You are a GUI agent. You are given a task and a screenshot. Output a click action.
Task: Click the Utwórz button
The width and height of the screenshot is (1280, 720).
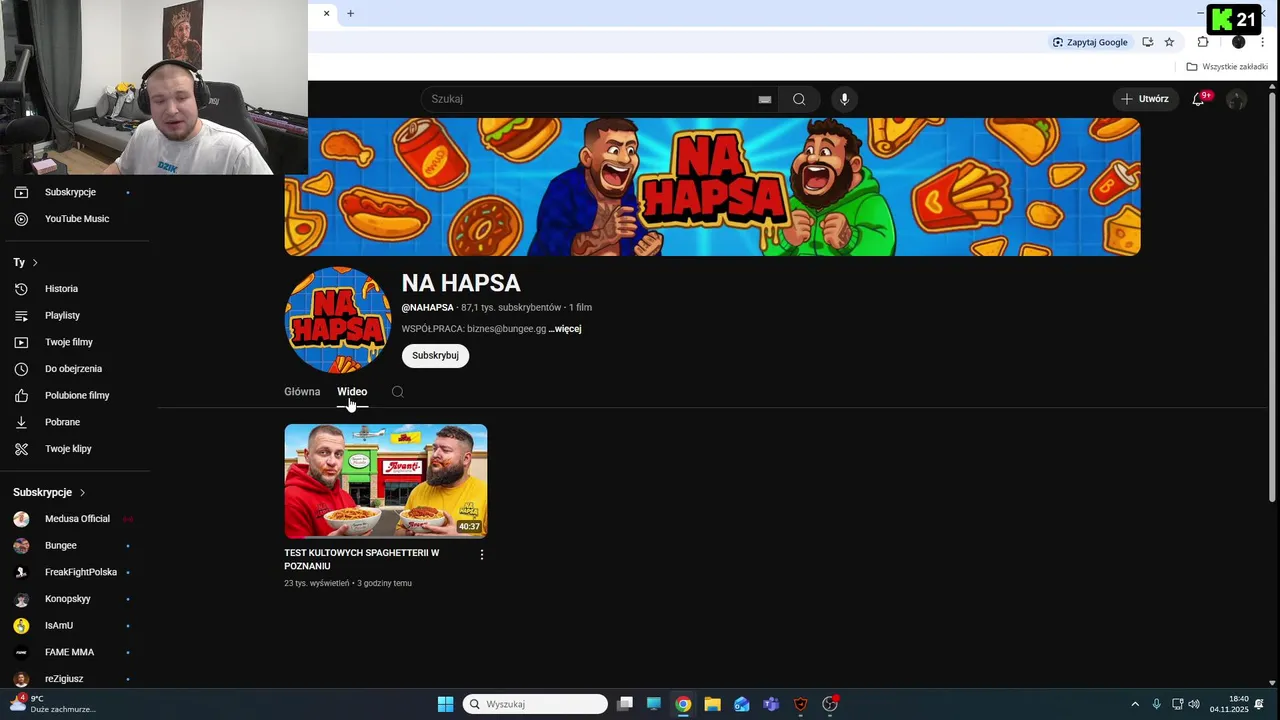pyautogui.click(x=1145, y=99)
